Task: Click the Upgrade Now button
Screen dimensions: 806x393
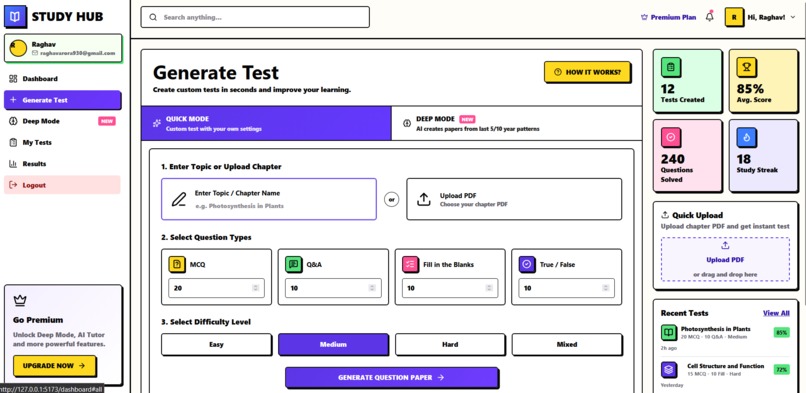Action: click(x=54, y=366)
